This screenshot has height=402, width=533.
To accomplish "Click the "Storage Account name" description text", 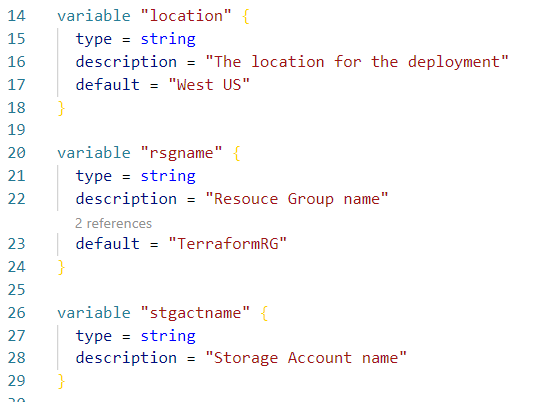I will click(x=306, y=358).
